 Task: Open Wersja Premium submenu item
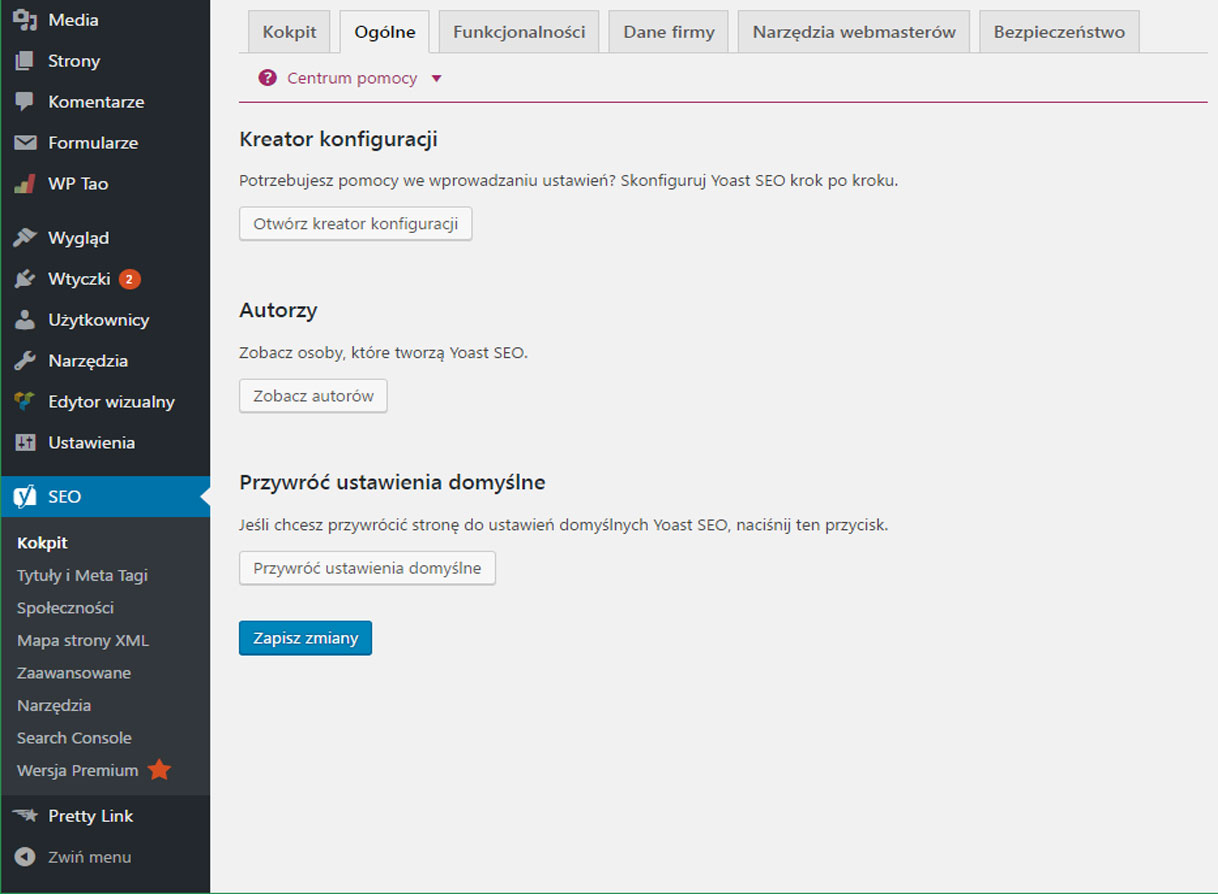[77, 770]
